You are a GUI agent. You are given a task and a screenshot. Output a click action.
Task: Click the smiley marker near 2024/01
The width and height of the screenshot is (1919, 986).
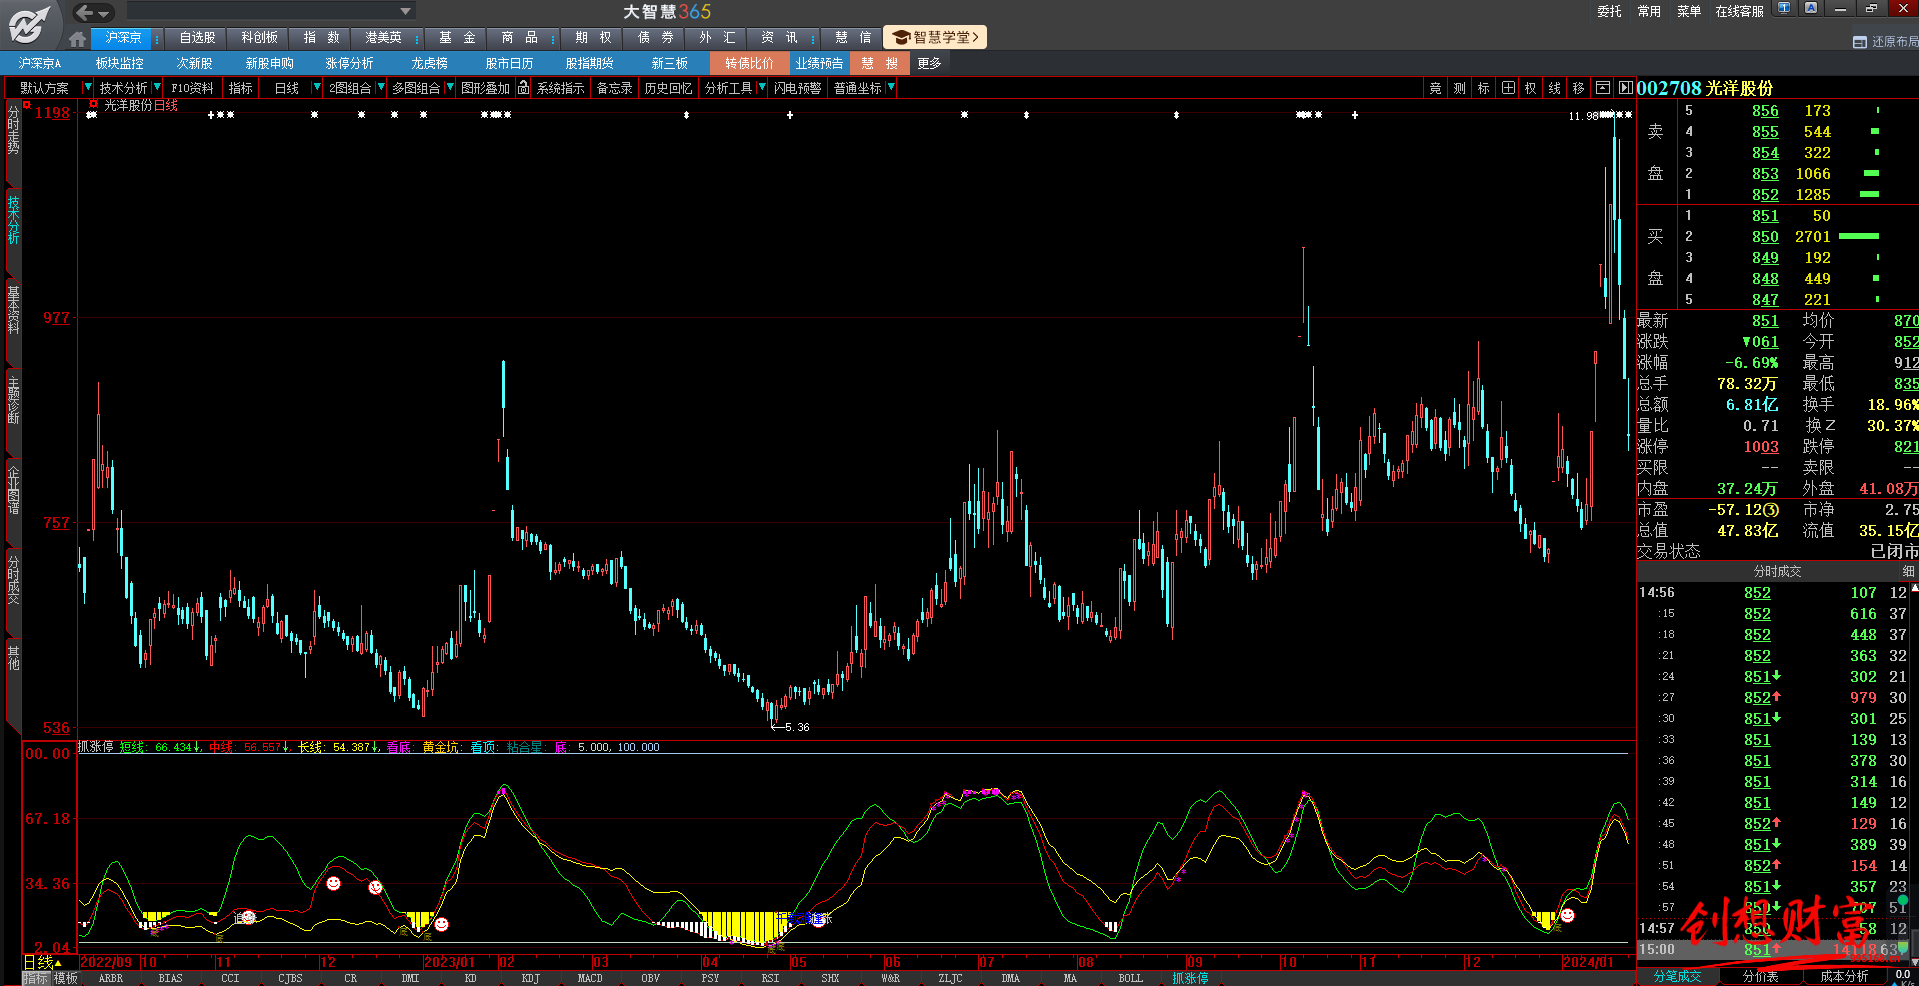(1567, 915)
